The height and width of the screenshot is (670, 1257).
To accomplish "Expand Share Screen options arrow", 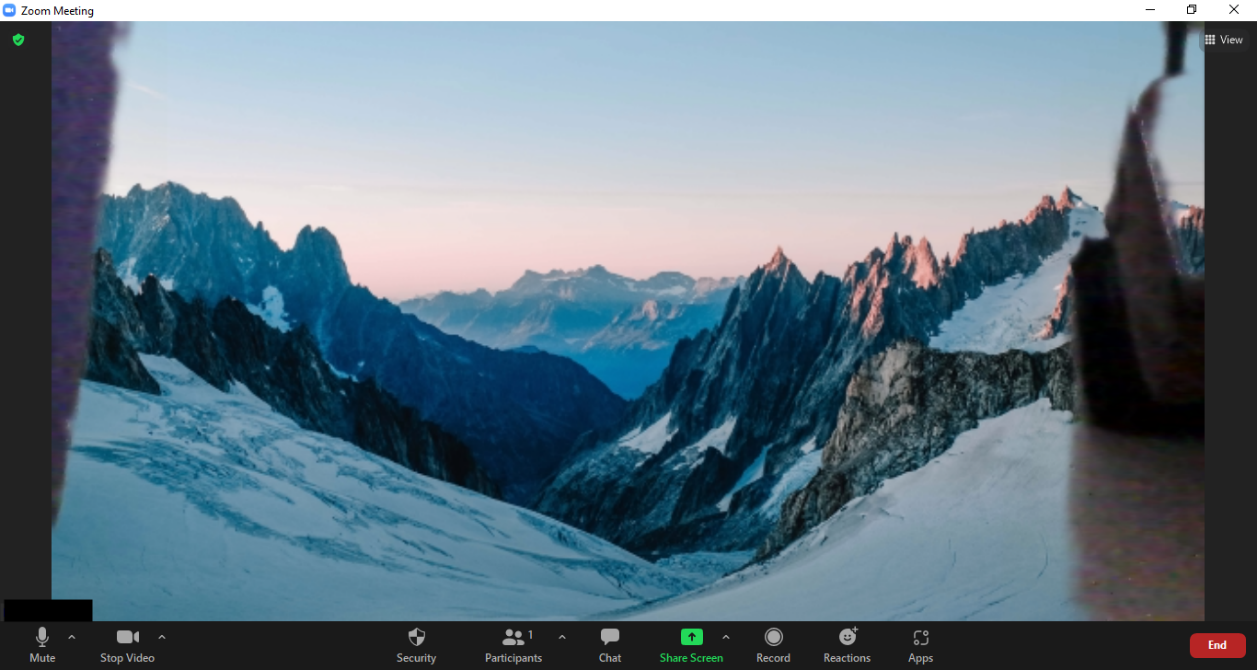I will coord(726,637).
